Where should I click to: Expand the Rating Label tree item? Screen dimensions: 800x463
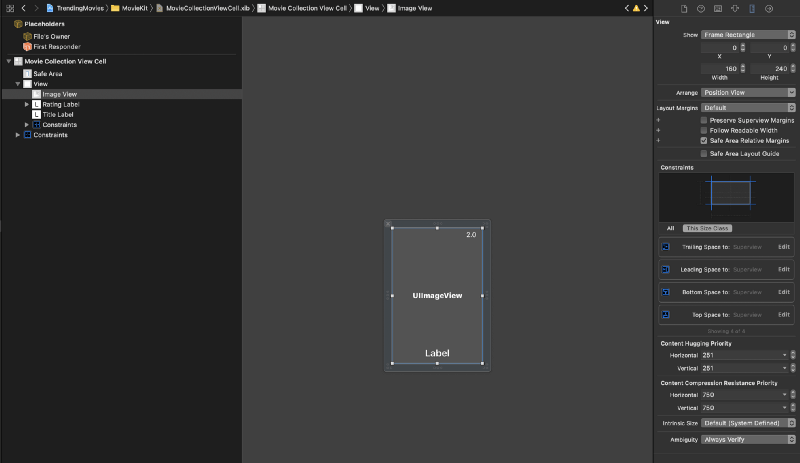27,104
